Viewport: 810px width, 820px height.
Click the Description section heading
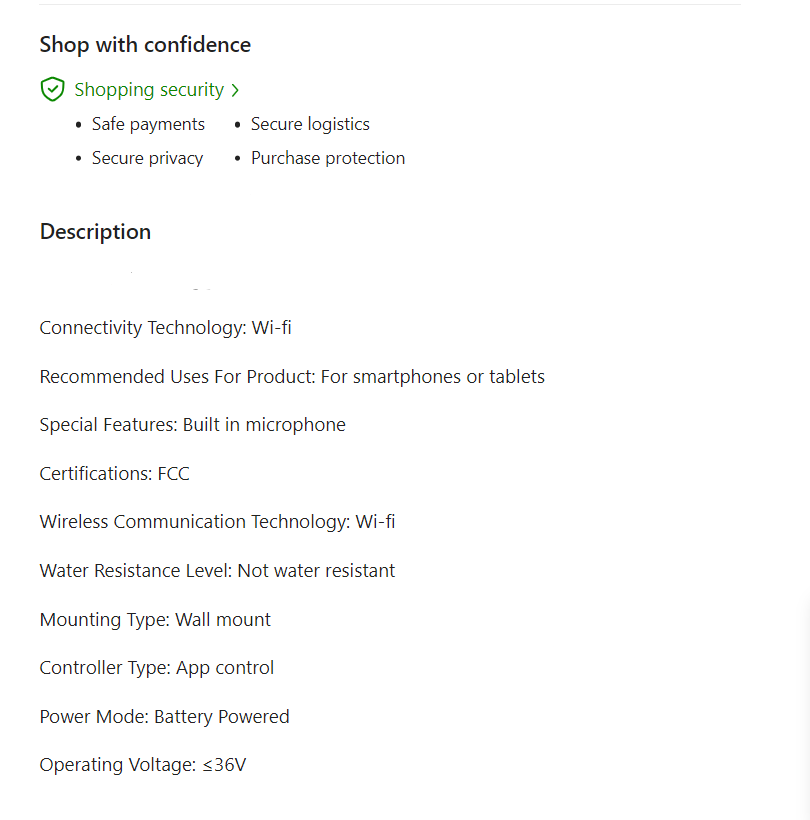pyautogui.click(x=95, y=232)
